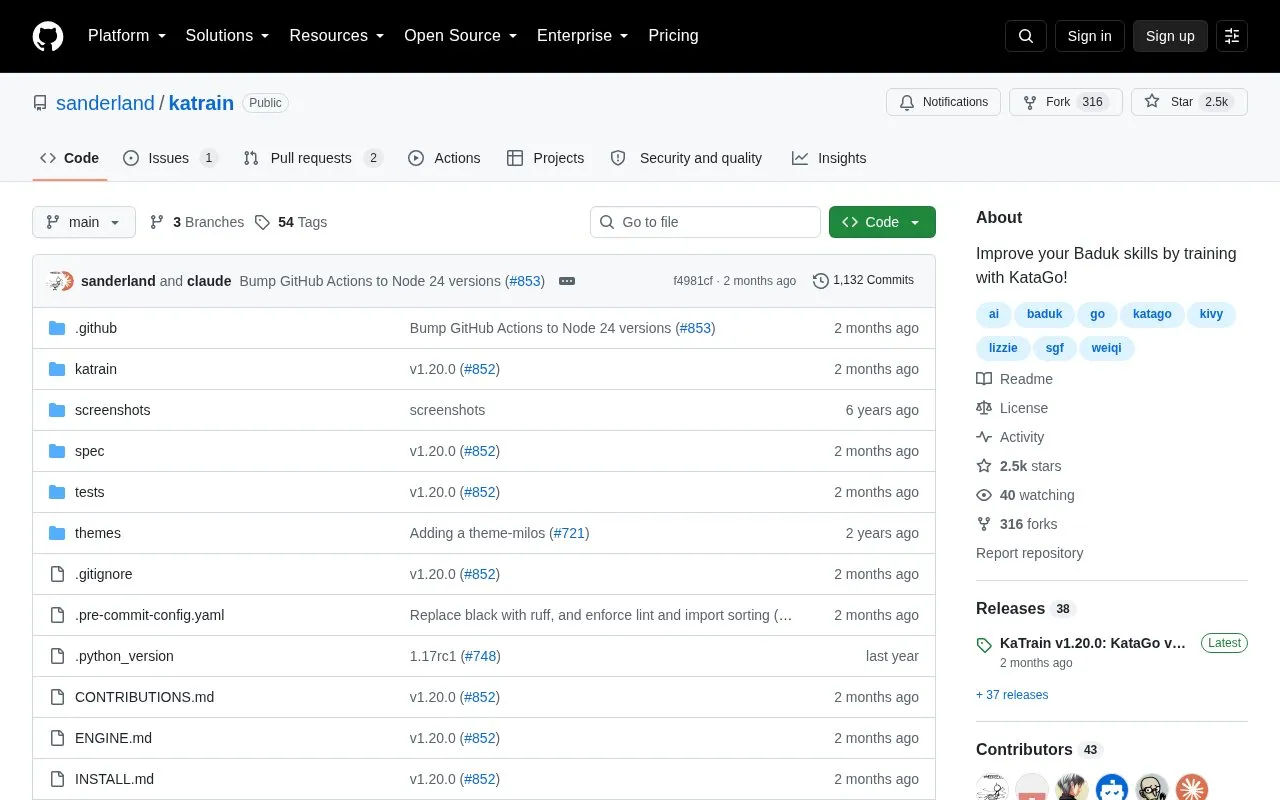Click the release tag icon
Viewport: 1280px width, 800px height.
pyautogui.click(x=984, y=645)
